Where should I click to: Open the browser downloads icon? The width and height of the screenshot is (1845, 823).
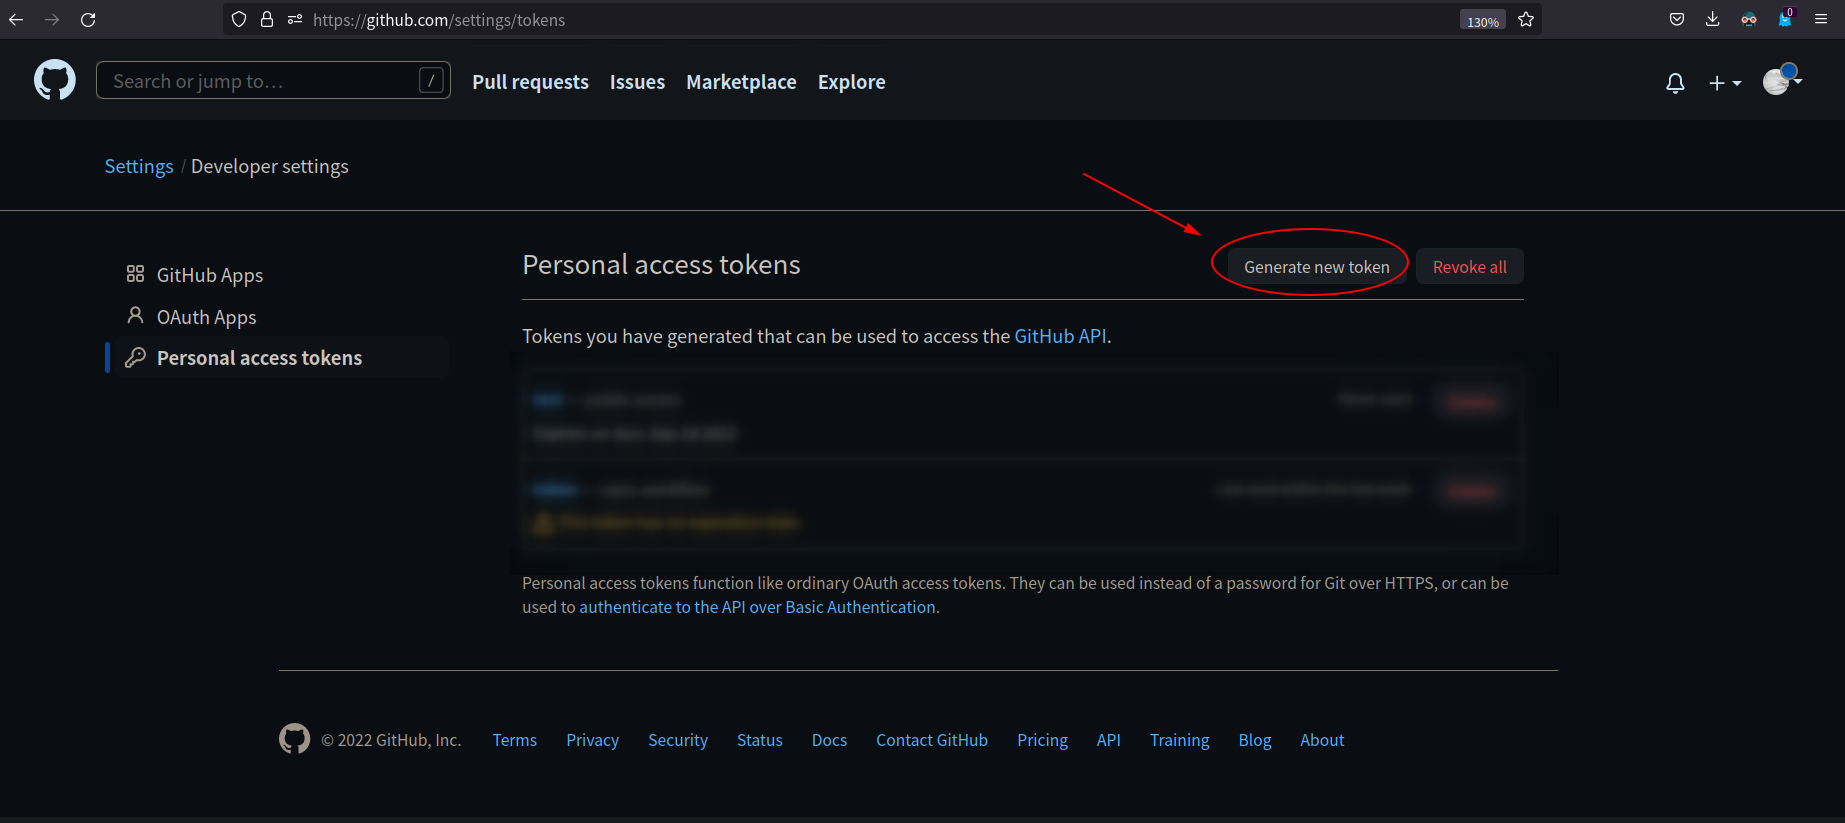1713,19
